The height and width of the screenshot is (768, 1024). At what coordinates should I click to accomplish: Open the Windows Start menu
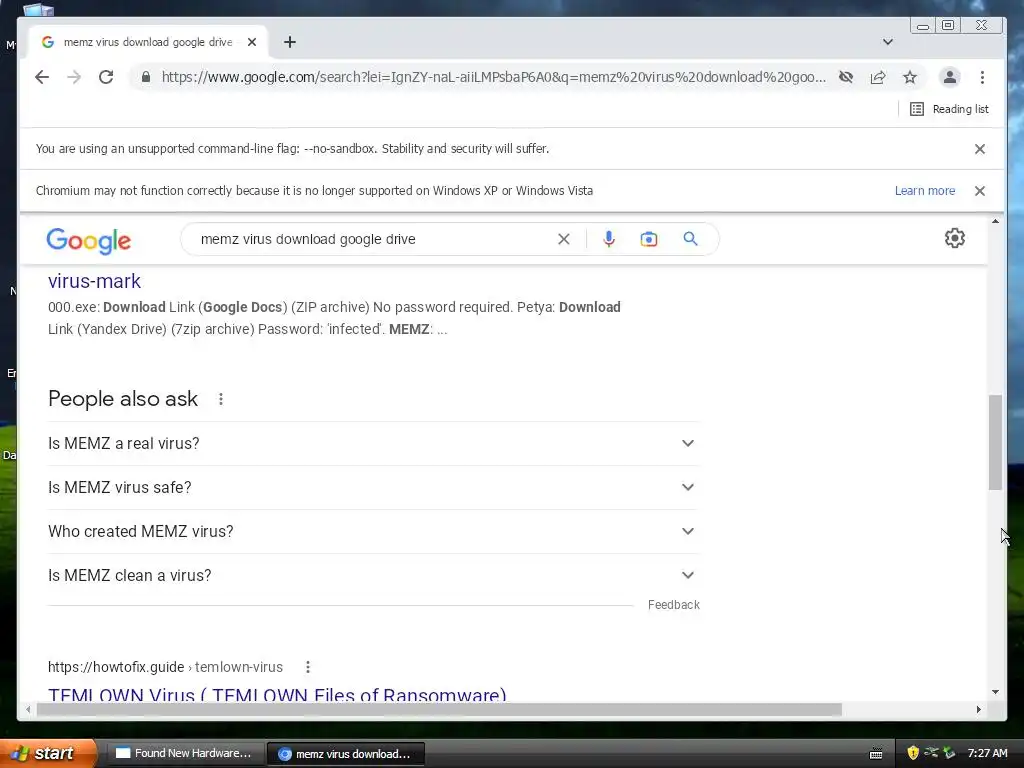tap(48, 753)
